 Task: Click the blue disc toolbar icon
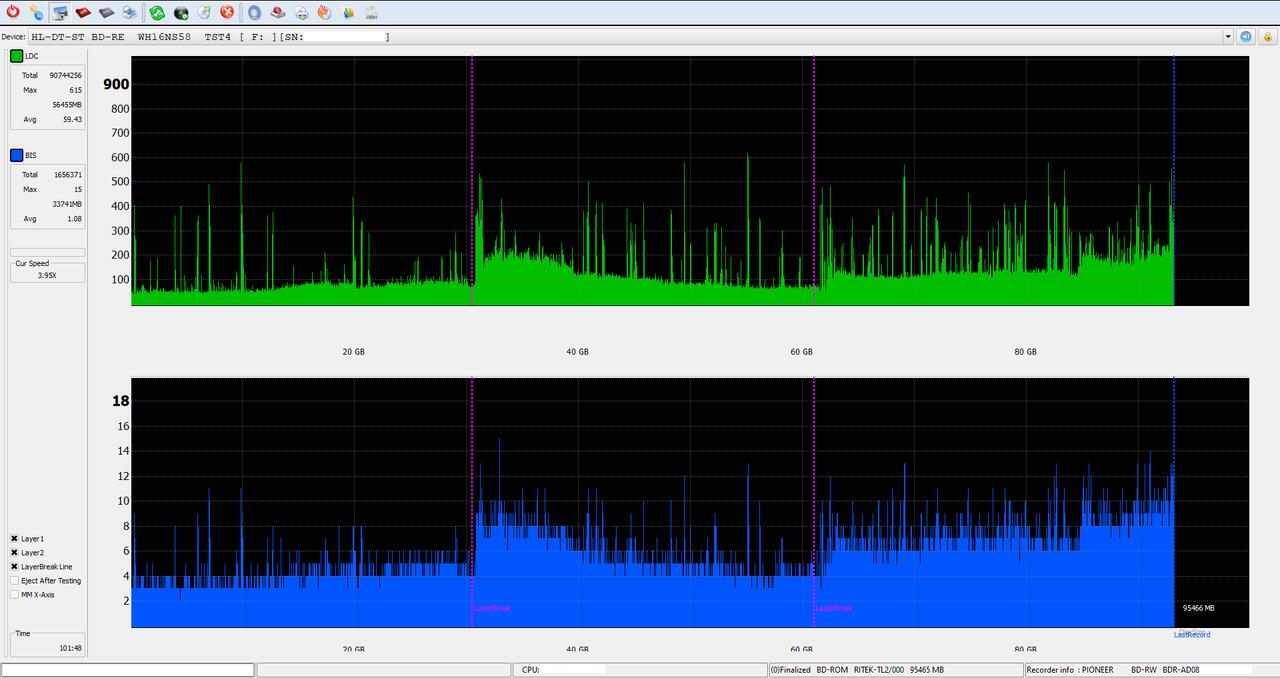coord(254,12)
